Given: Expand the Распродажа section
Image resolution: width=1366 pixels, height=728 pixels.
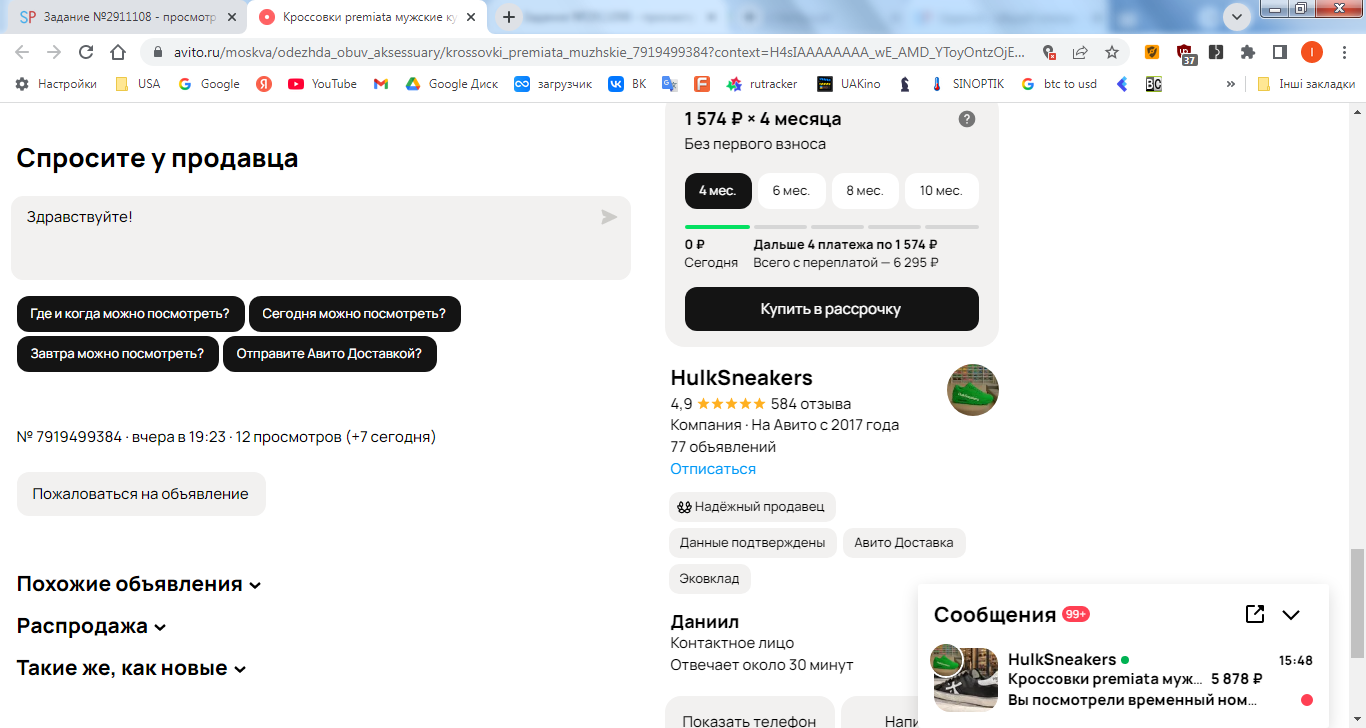Looking at the screenshot, I should point(92,626).
